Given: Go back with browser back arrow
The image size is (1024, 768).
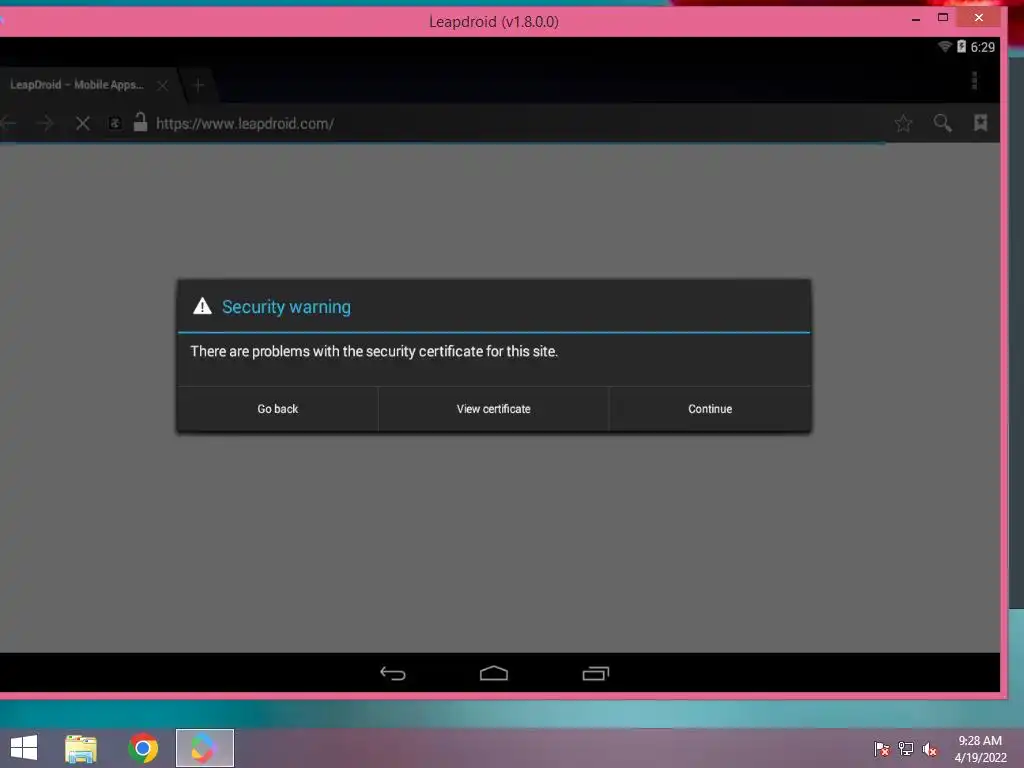Looking at the screenshot, I should pyautogui.click(x=8, y=123).
